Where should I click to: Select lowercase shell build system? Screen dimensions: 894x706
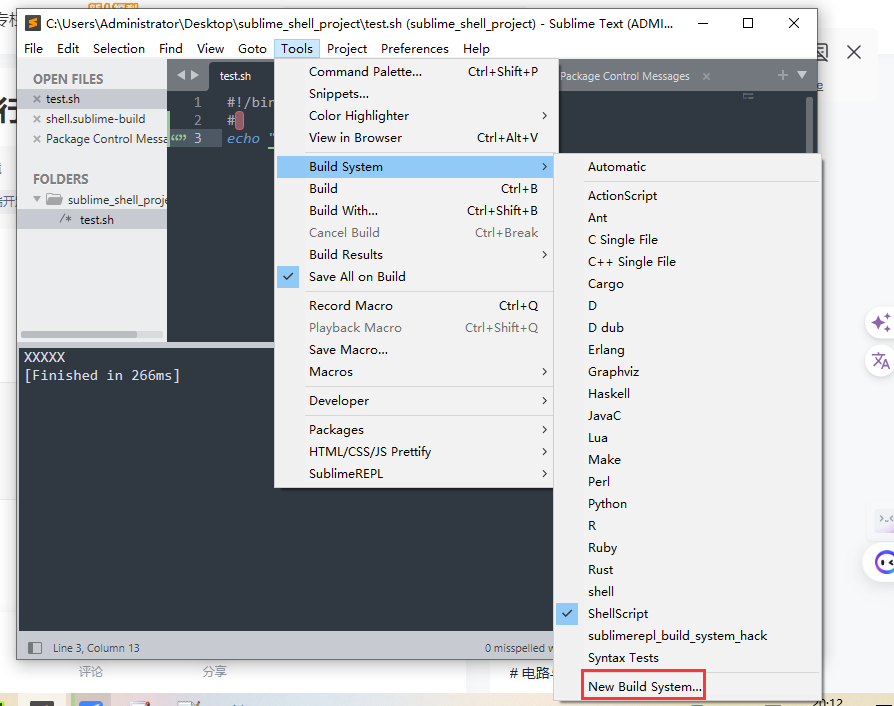click(x=688, y=592)
